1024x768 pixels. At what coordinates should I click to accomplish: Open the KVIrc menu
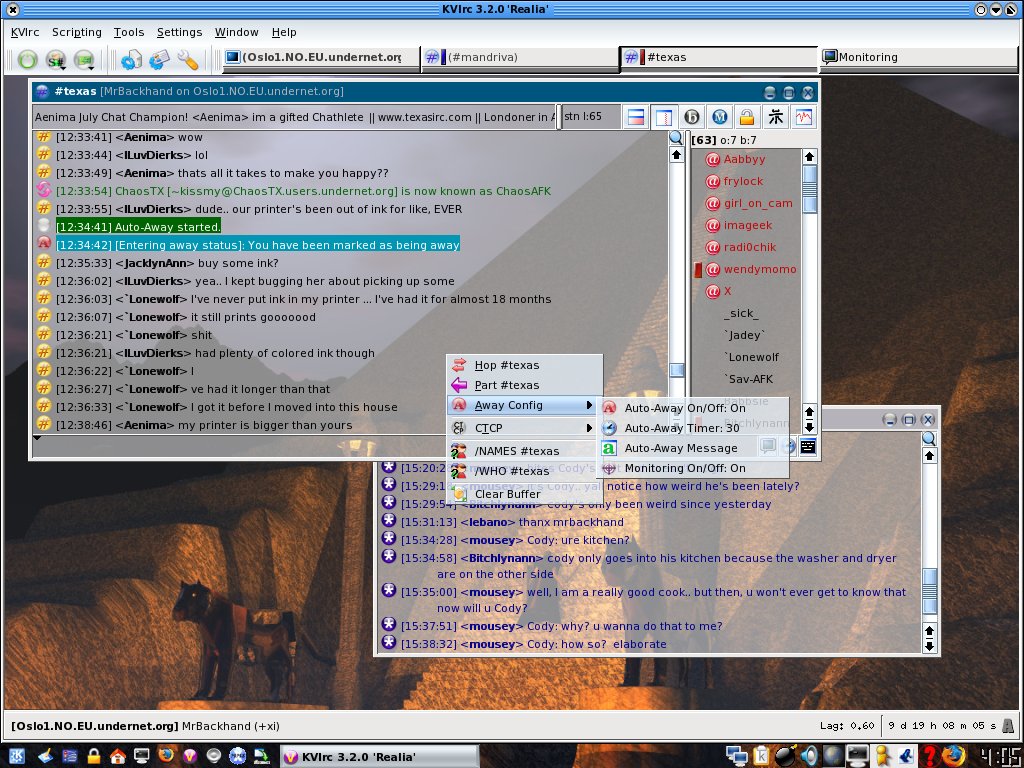coord(25,32)
